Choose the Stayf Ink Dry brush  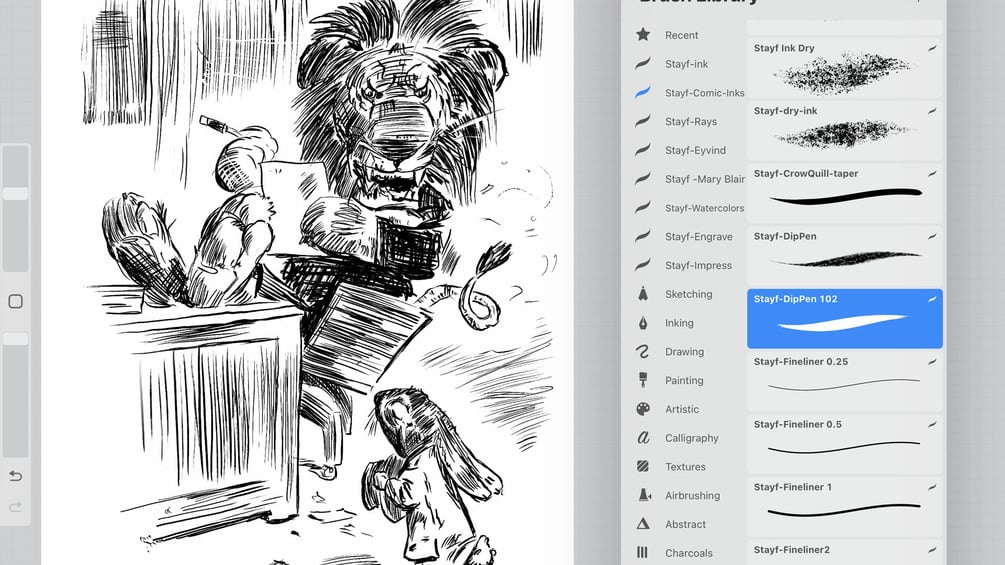(845, 67)
